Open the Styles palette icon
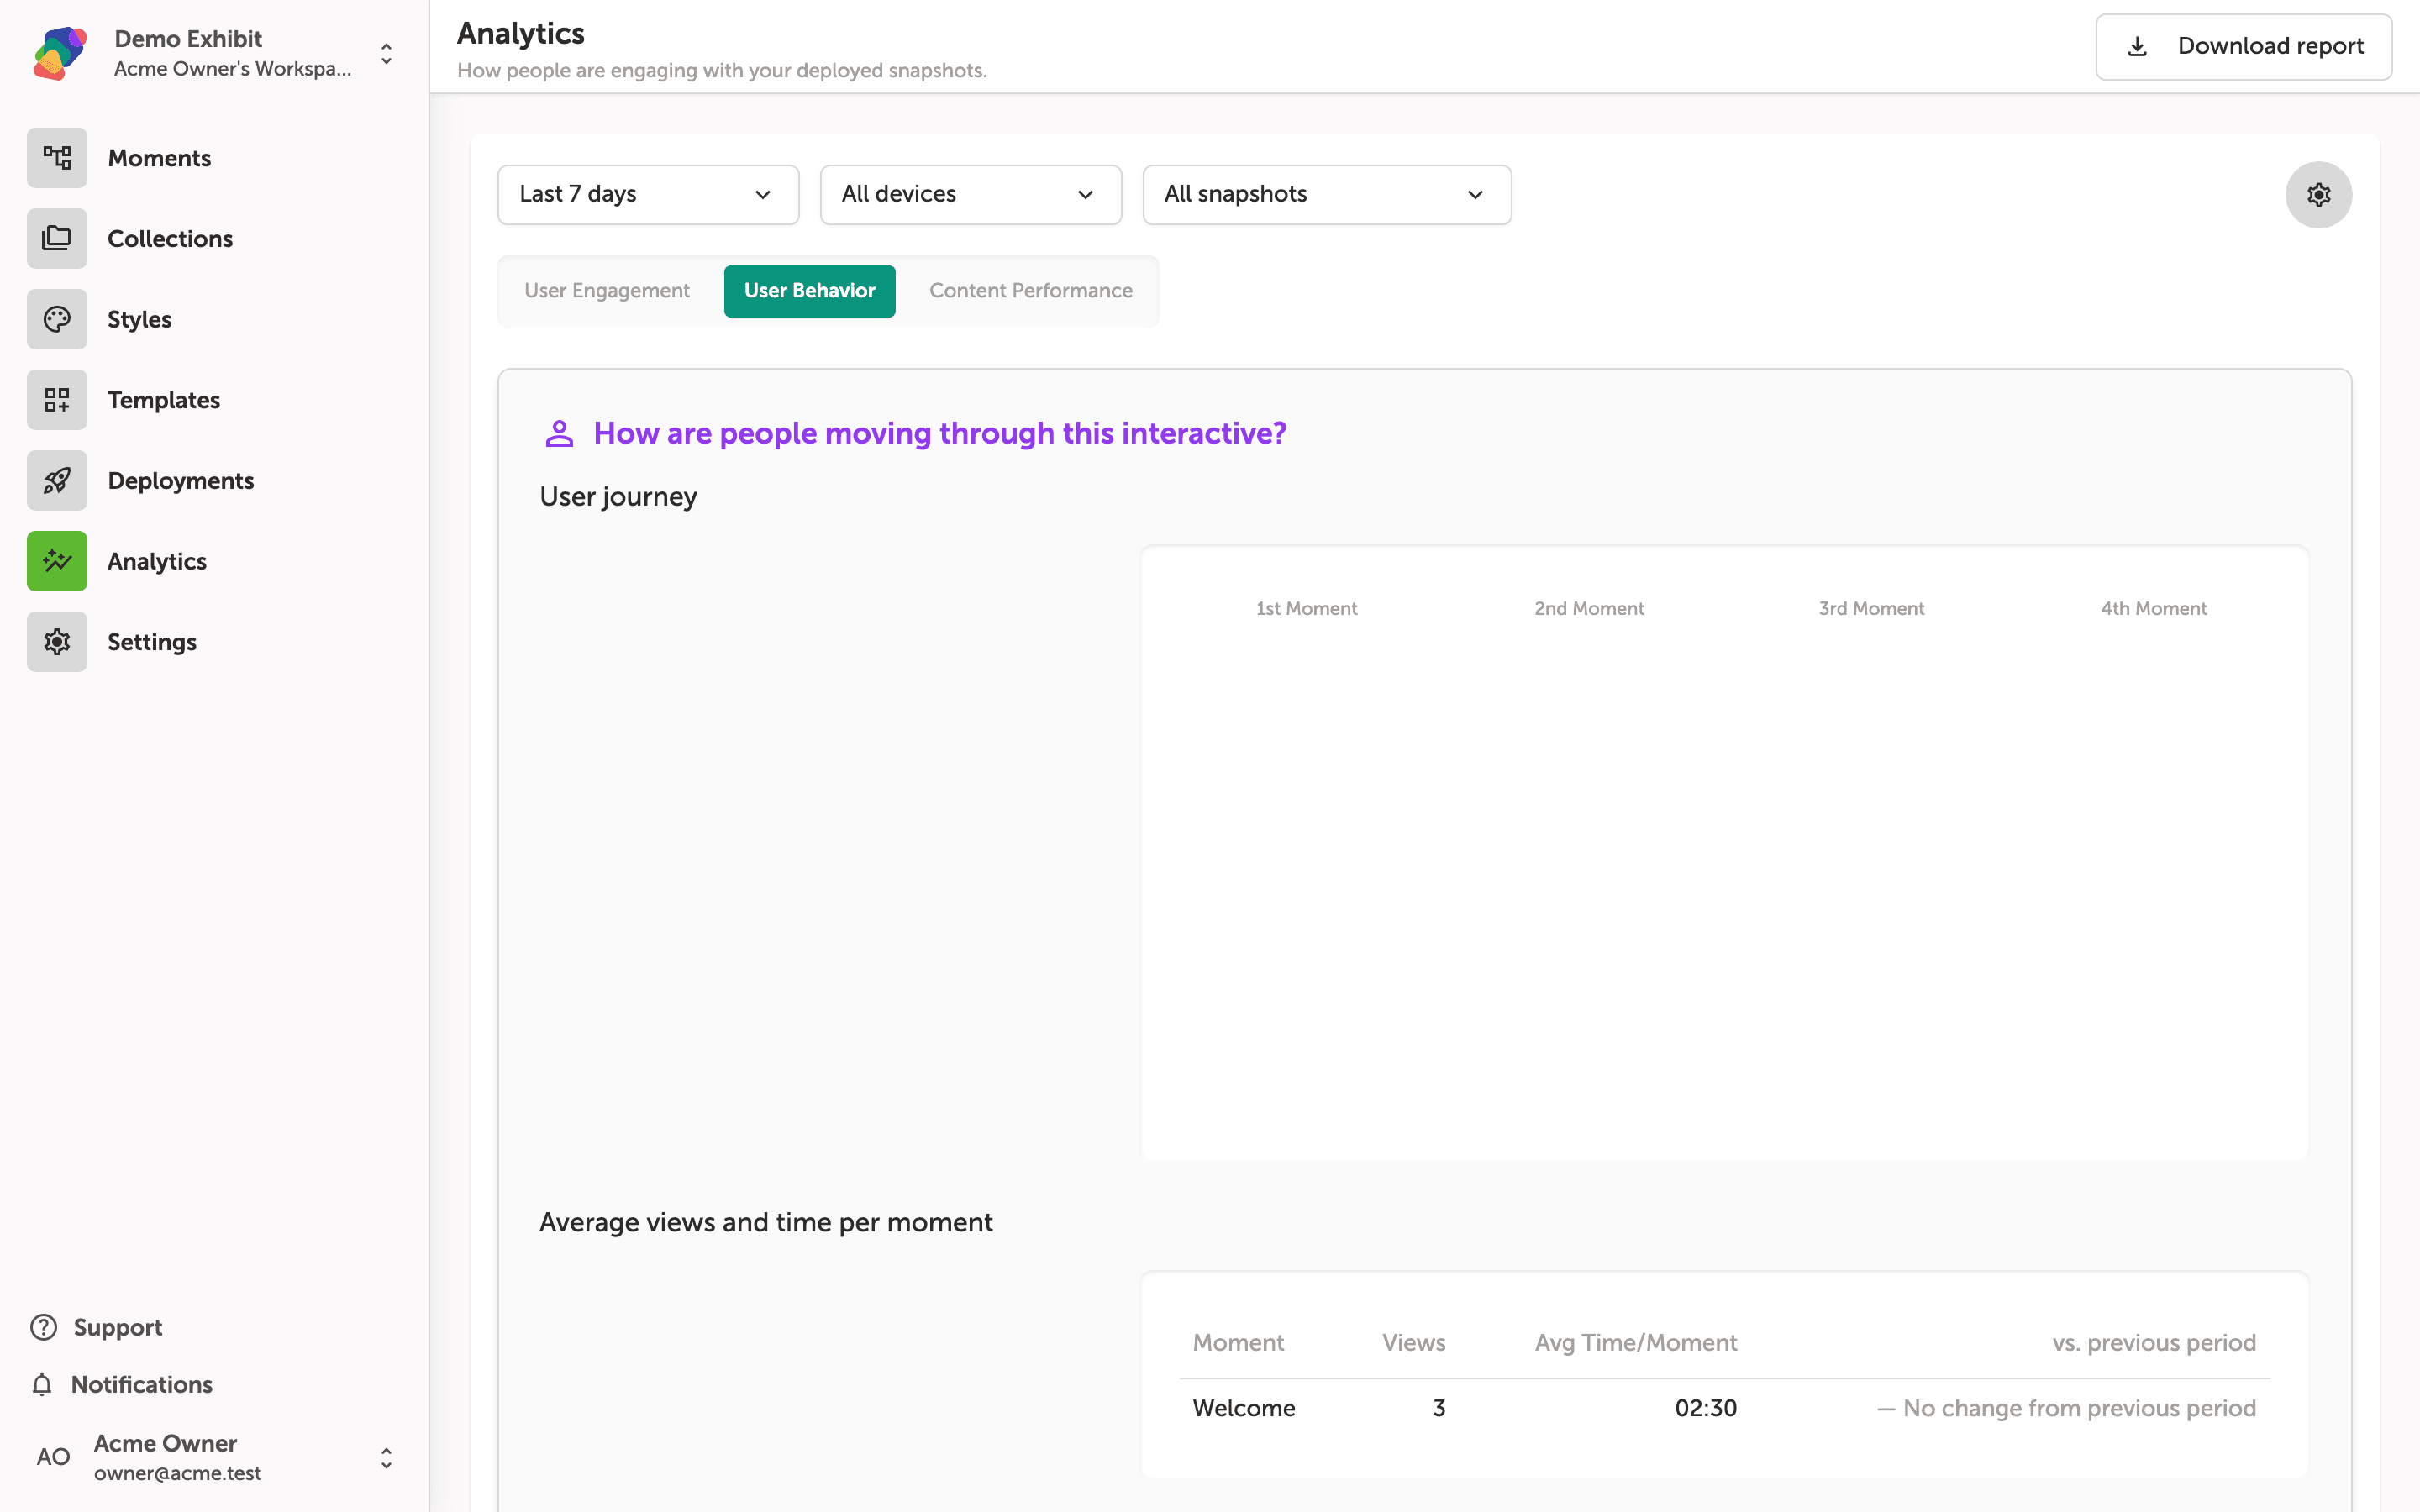 coord(57,319)
